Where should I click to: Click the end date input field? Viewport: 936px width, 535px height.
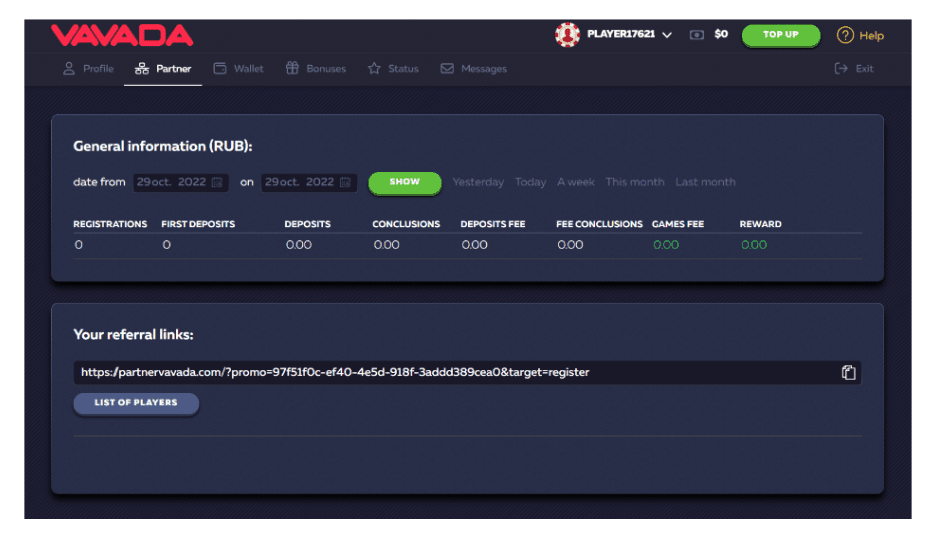tap(309, 182)
